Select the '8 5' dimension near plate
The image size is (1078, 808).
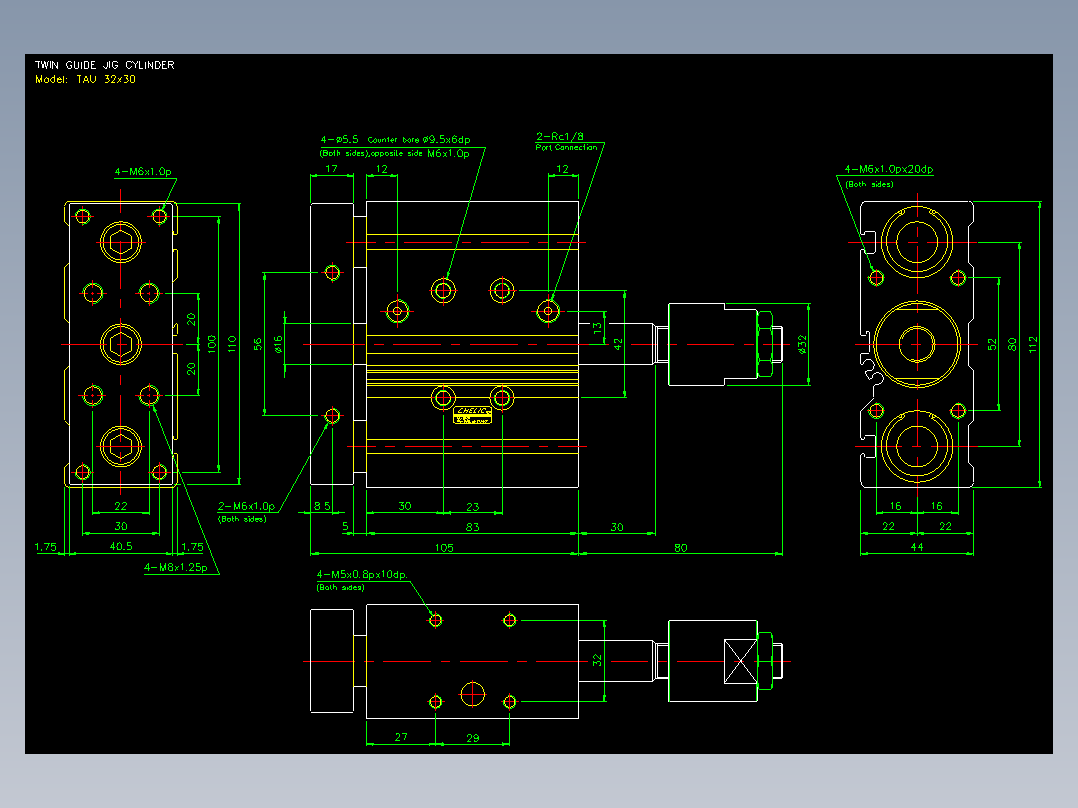click(x=322, y=506)
